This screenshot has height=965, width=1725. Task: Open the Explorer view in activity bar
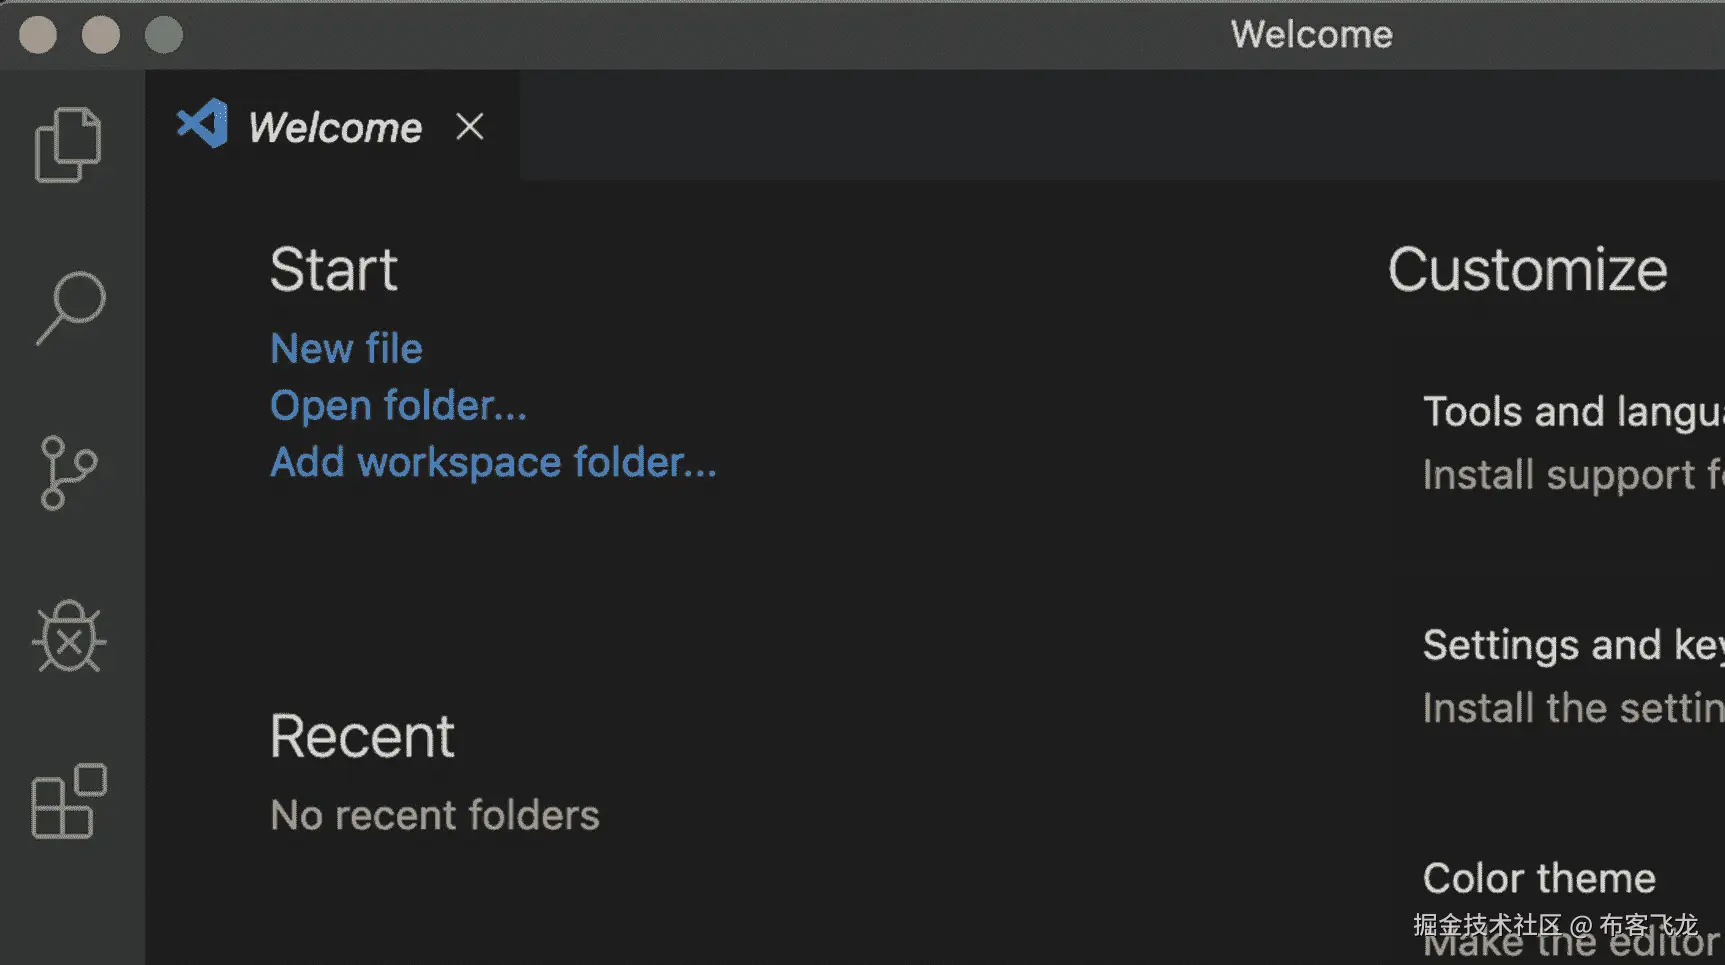pyautogui.click(x=68, y=145)
